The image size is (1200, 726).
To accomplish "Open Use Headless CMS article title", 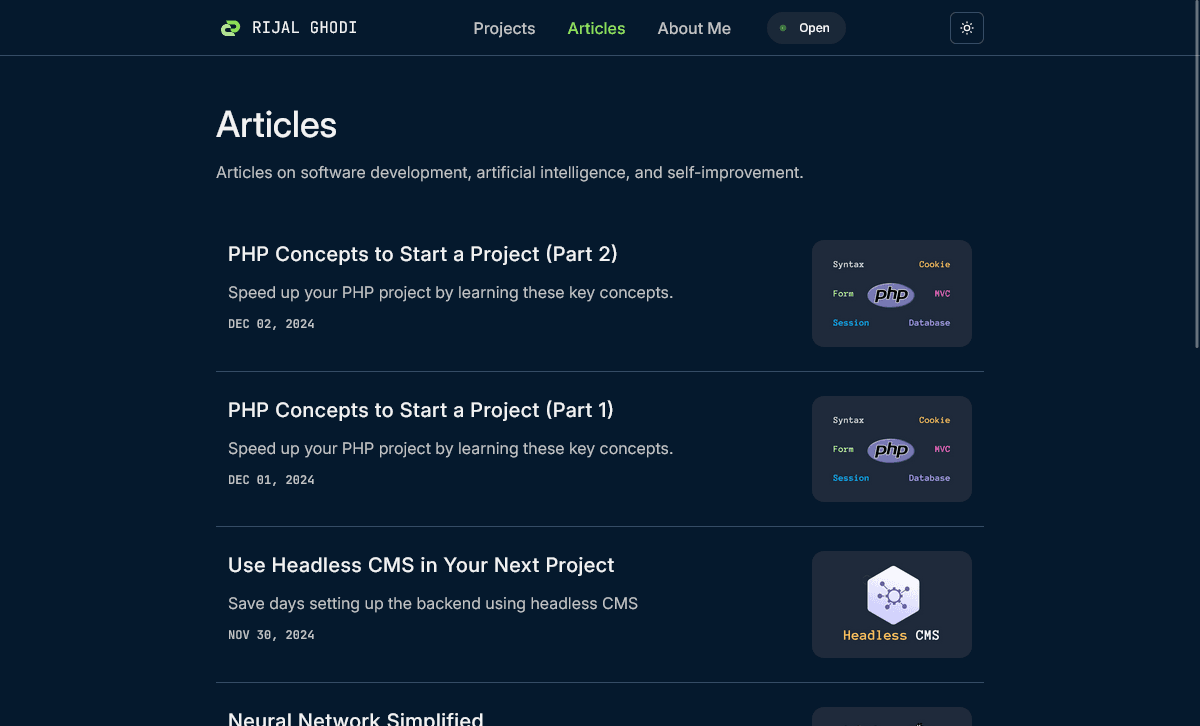I will (421, 565).
